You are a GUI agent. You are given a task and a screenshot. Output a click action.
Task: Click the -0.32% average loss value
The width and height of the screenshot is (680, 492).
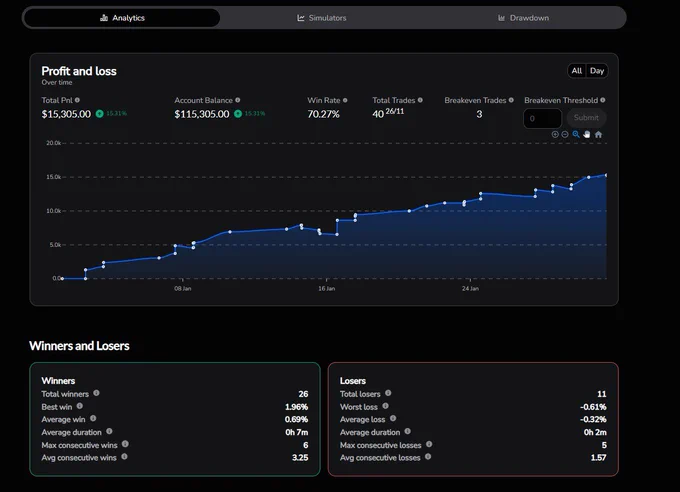tap(593, 420)
